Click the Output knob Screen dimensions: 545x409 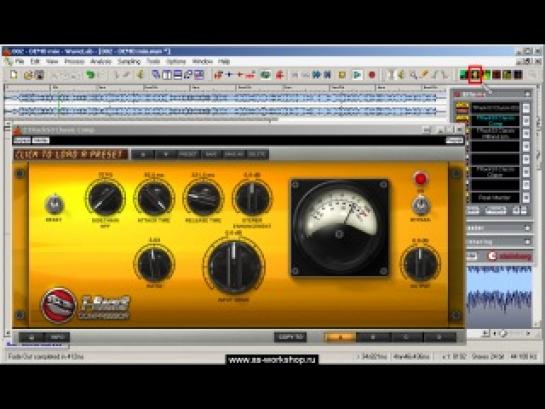[421, 264]
